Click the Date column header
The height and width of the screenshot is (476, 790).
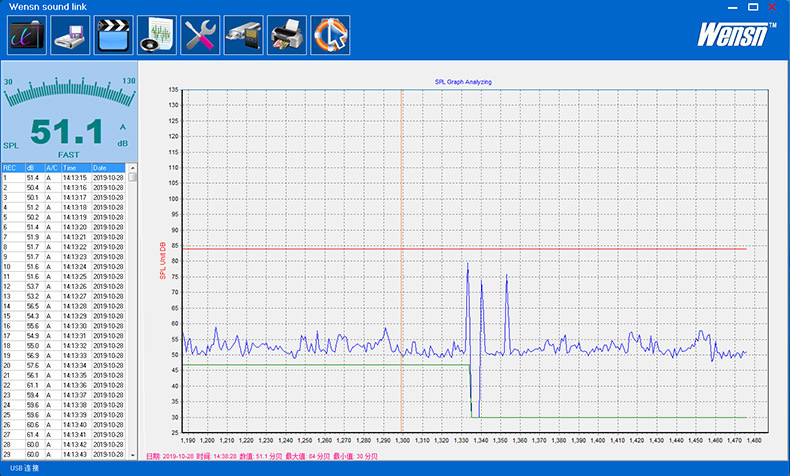tap(108, 168)
